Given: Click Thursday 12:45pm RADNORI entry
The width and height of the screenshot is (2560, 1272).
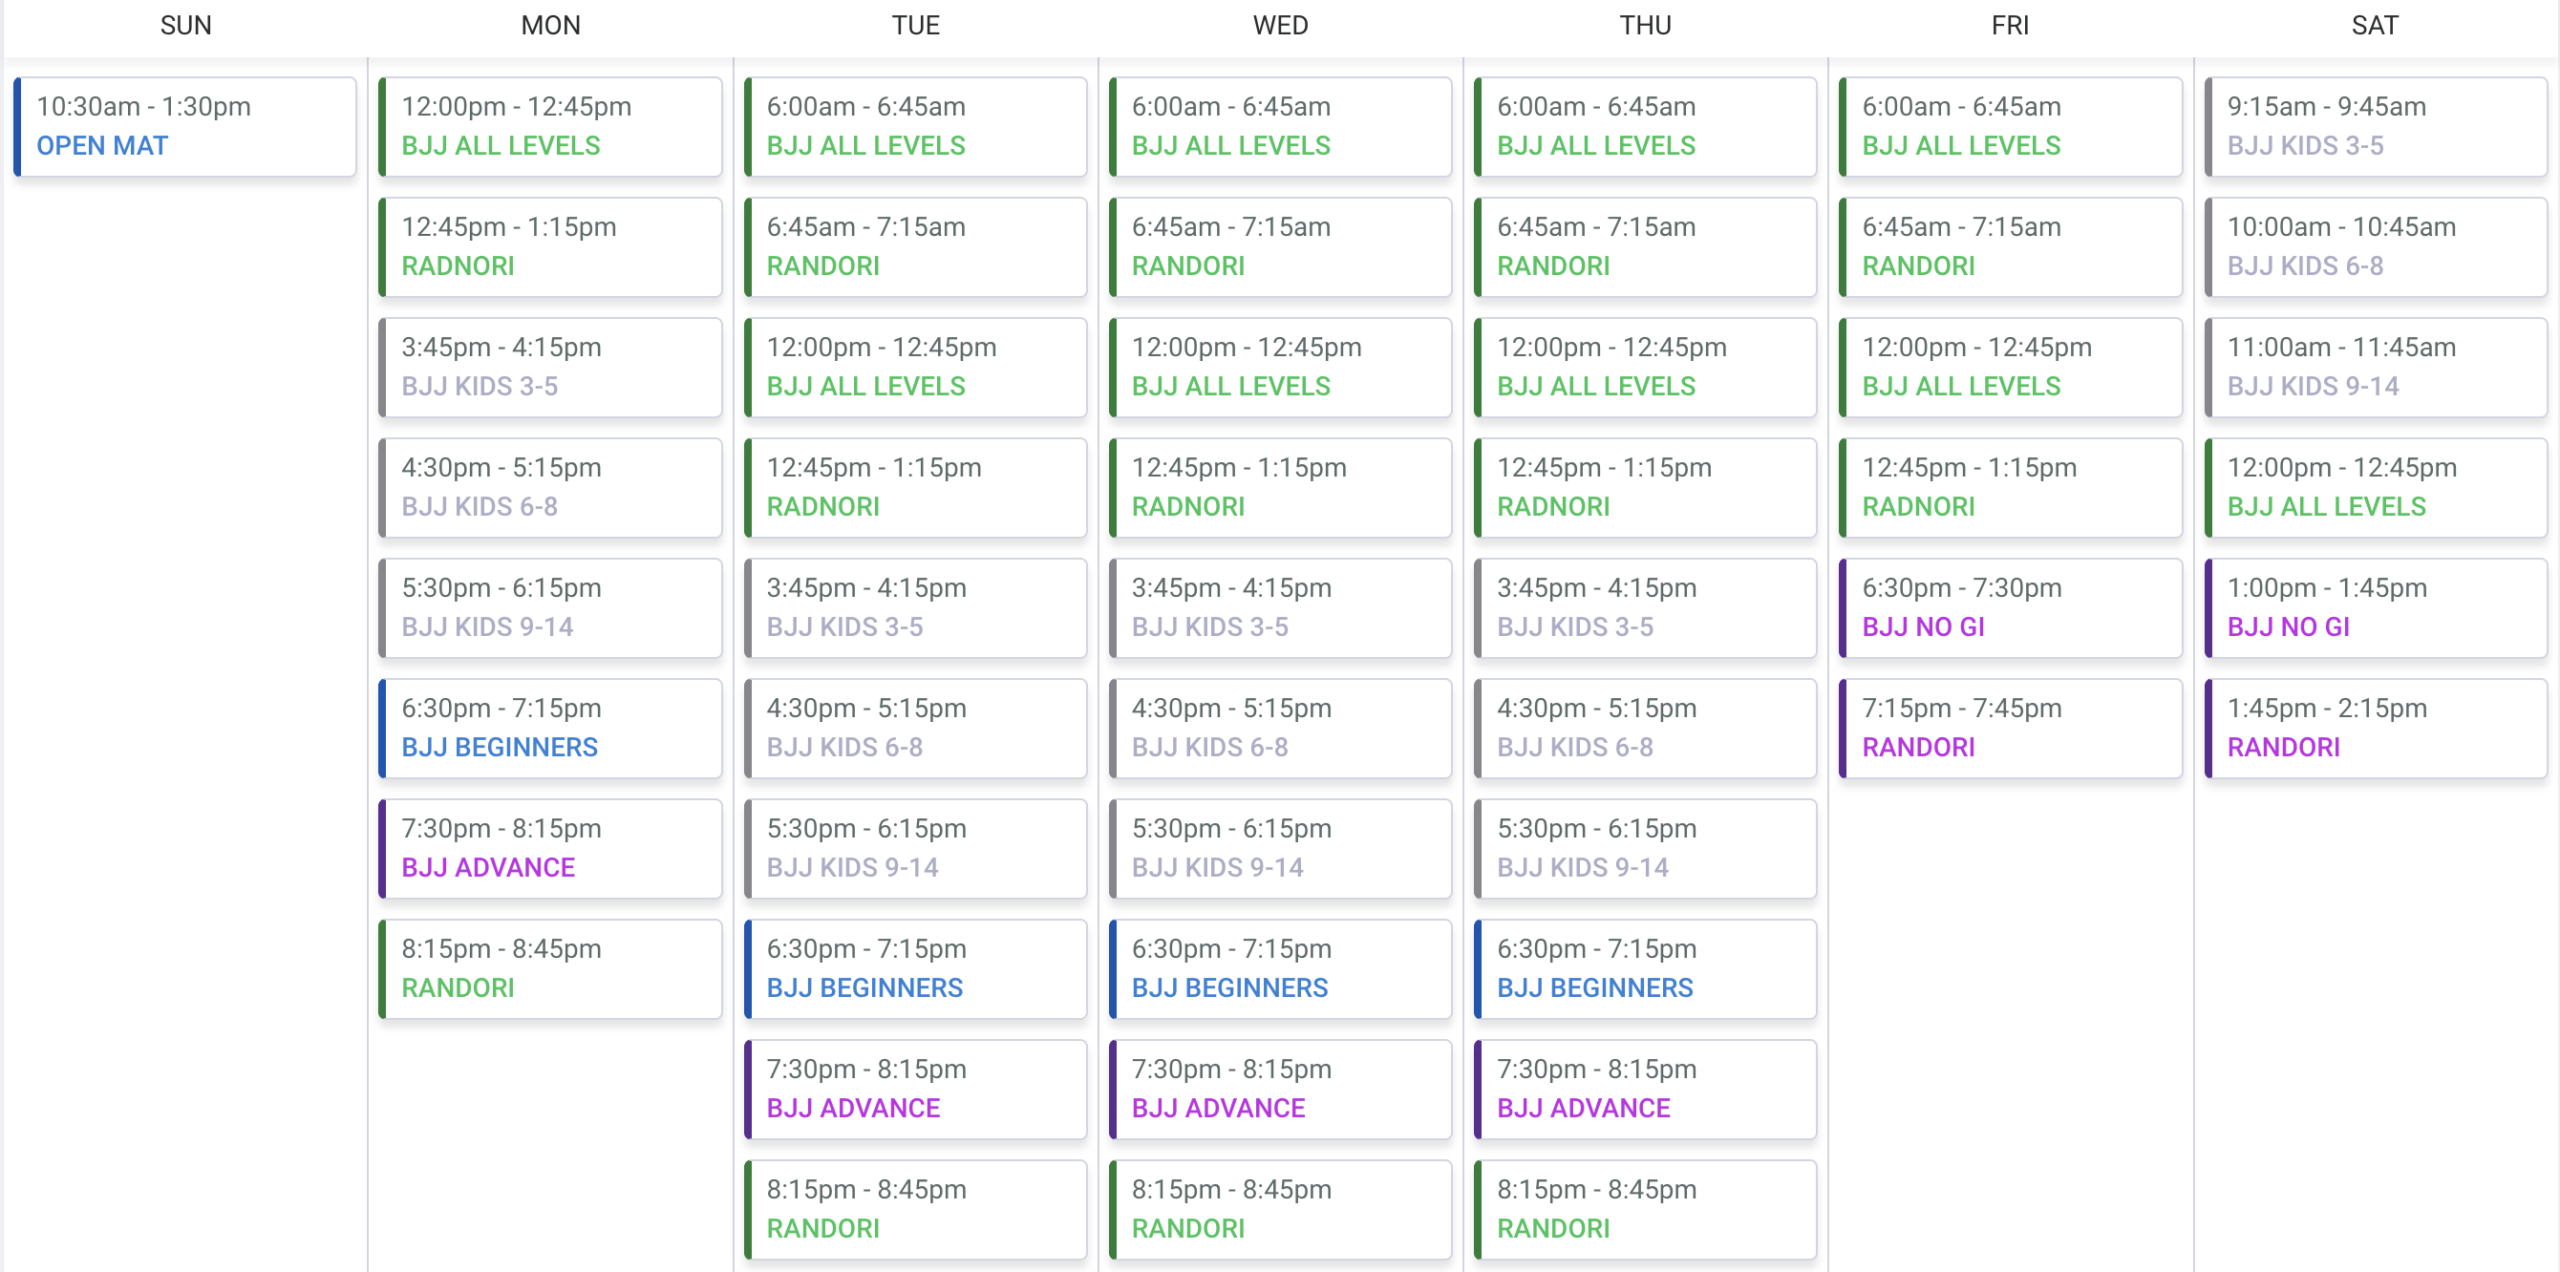Looking at the screenshot, I should click(1645, 488).
